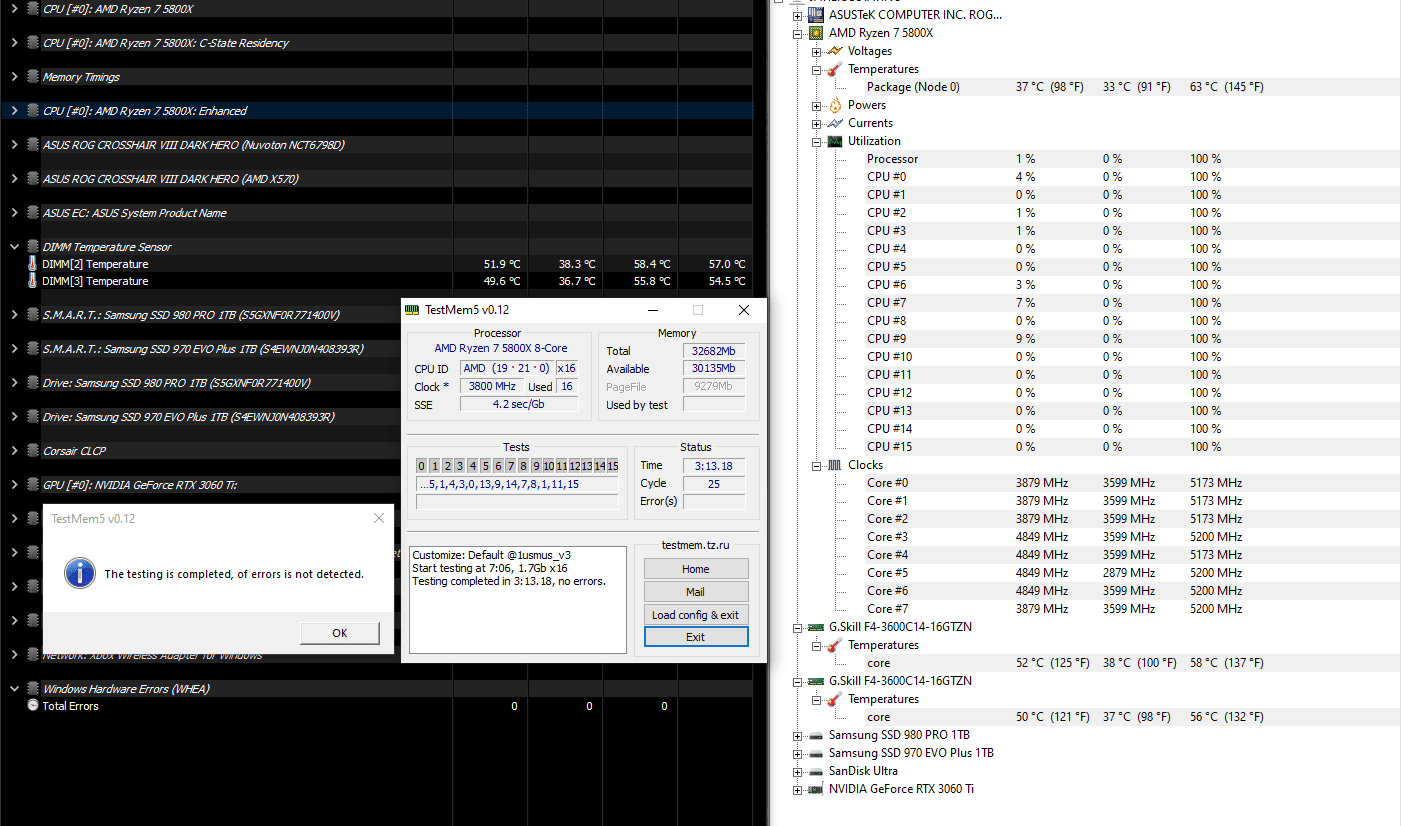Click the GPU icon beside NVIDIA GeForce RTX 3060 Ti in HWMonitor
Screen dimensions: 1401x826
click(817, 789)
